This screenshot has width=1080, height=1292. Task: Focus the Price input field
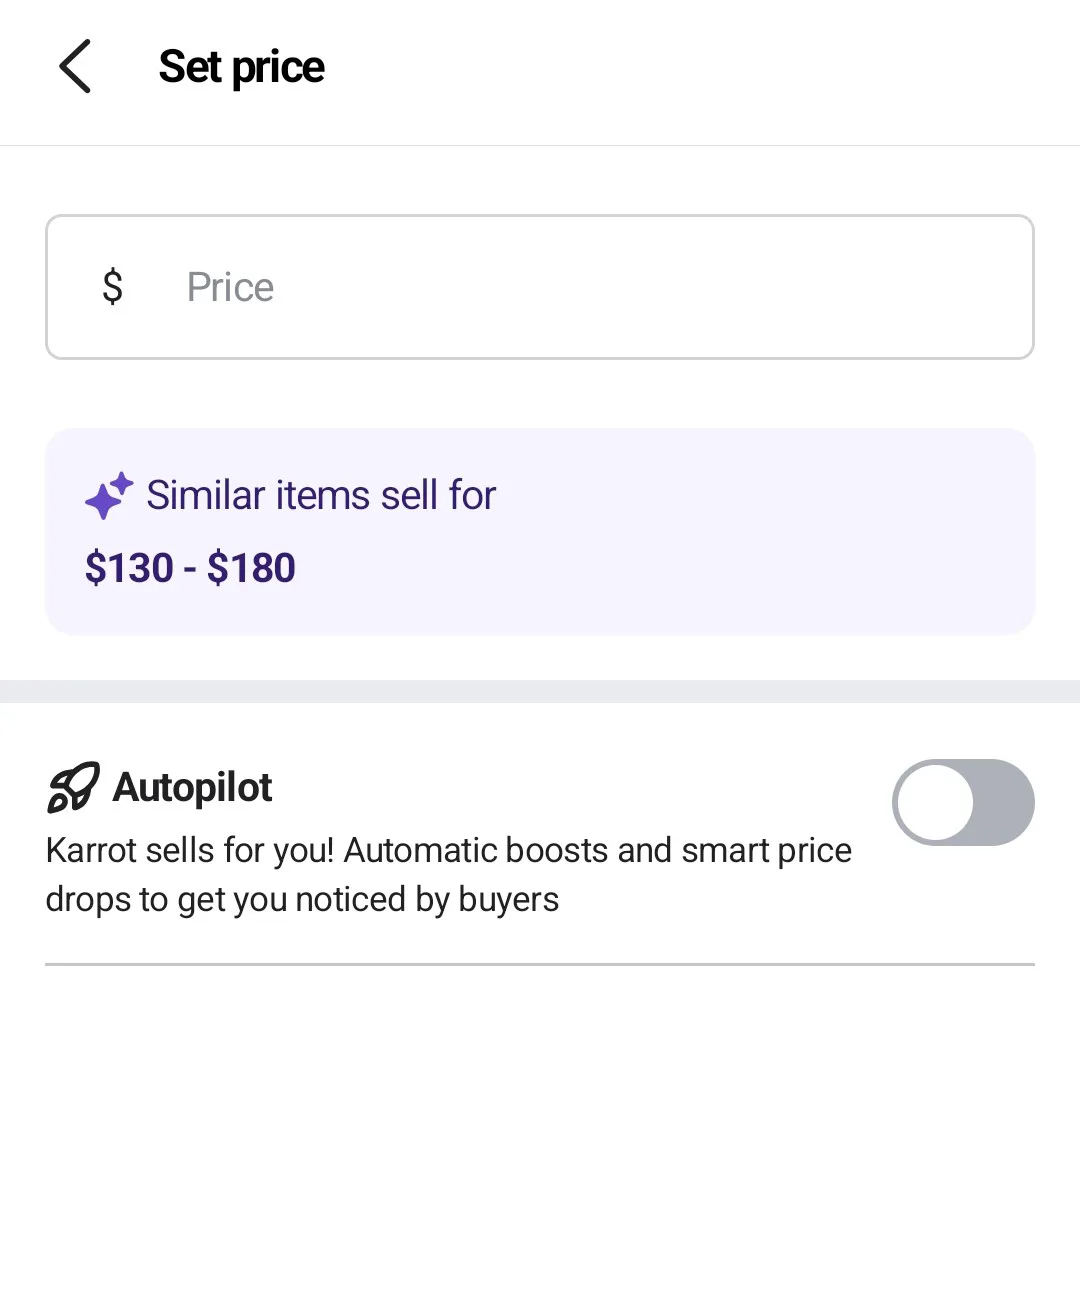[x=600, y=287]
